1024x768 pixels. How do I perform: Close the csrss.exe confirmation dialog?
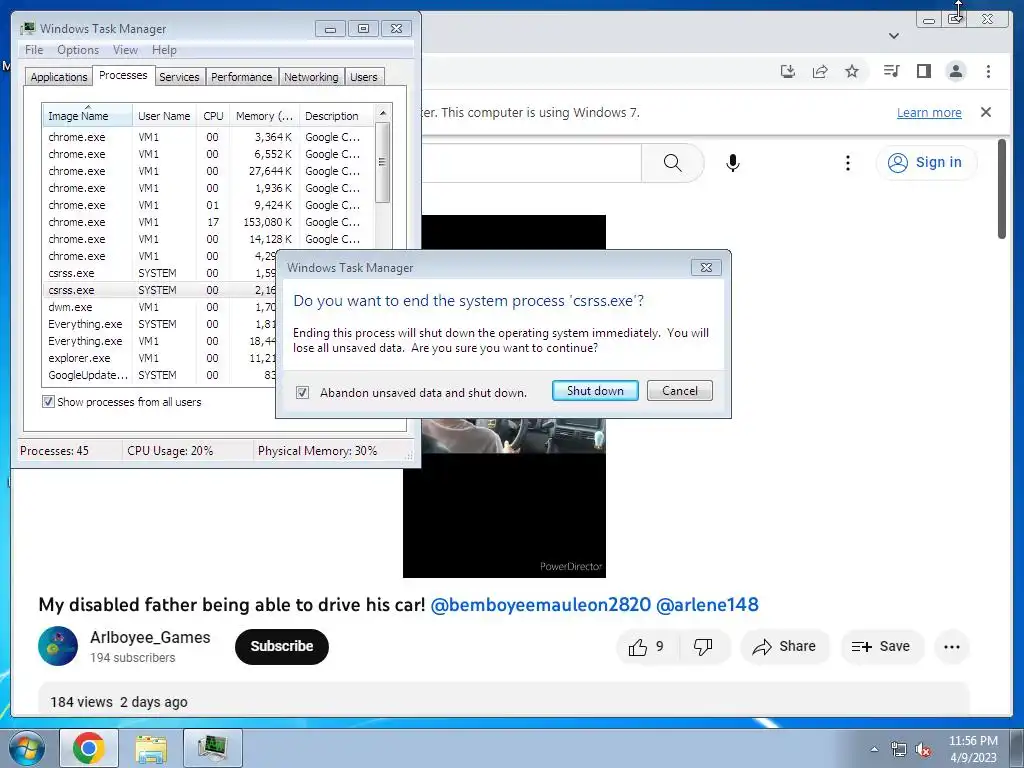point(706,267)
